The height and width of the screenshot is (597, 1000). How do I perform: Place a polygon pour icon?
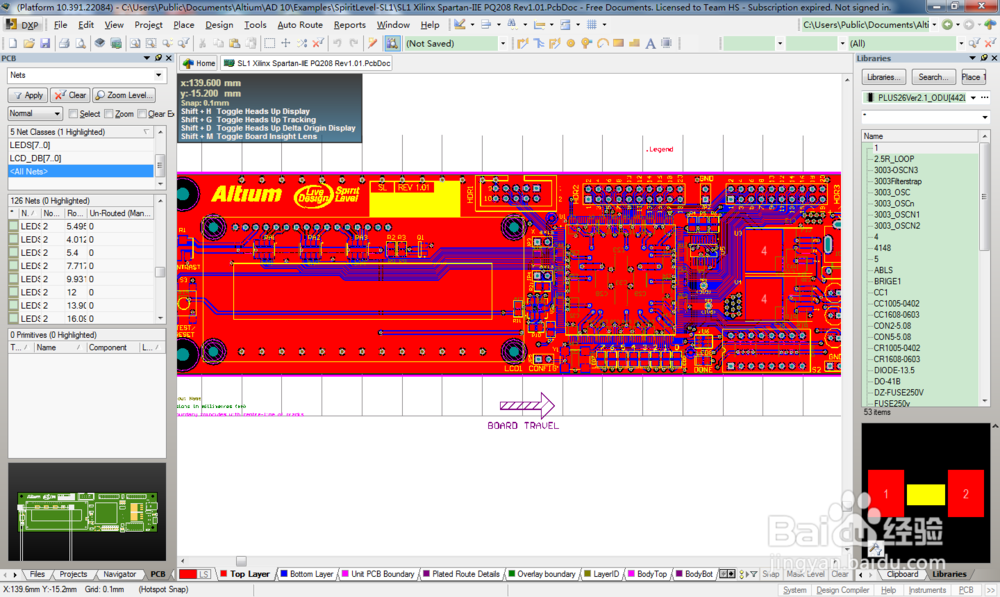(x=635, y=43)
